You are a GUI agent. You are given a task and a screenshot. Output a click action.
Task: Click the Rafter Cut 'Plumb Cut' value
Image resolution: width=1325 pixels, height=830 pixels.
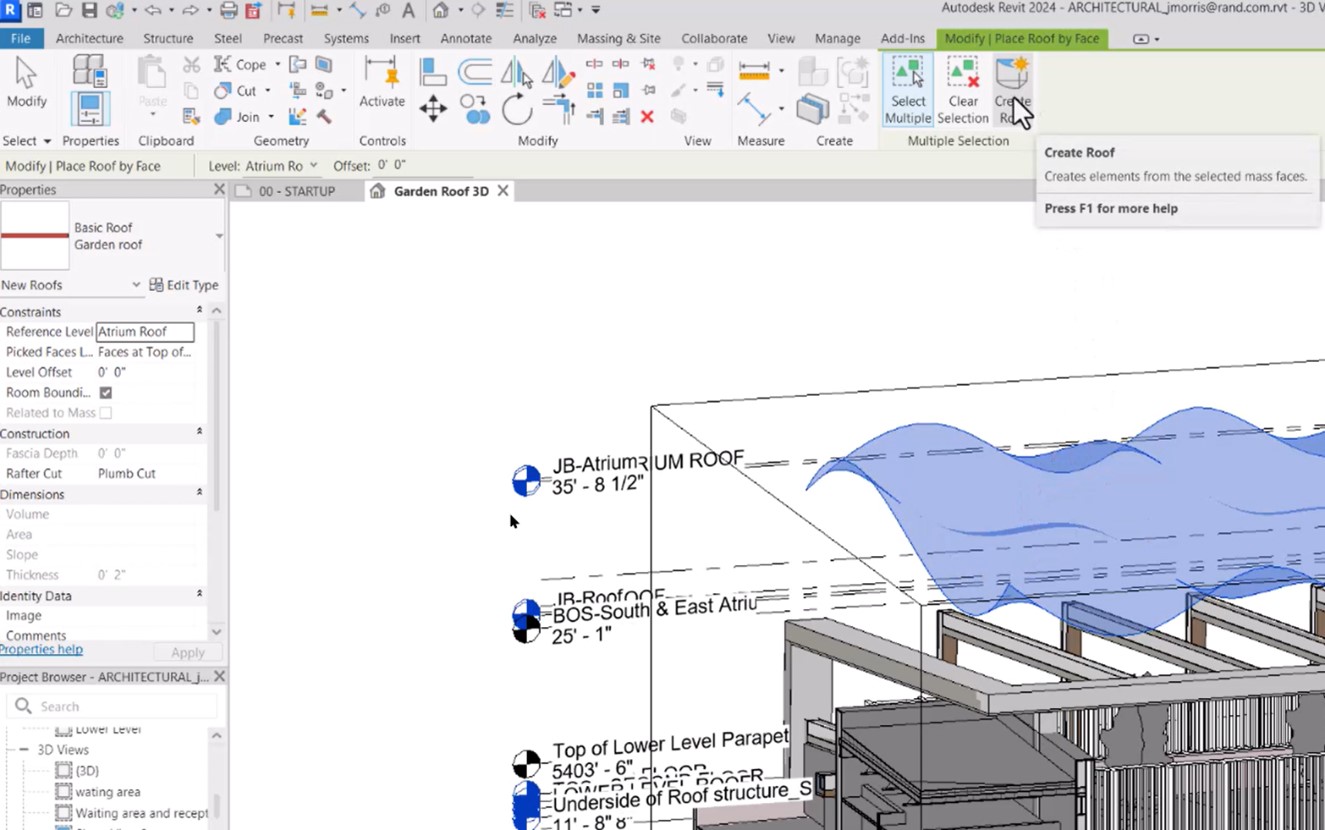pos(127,474)
